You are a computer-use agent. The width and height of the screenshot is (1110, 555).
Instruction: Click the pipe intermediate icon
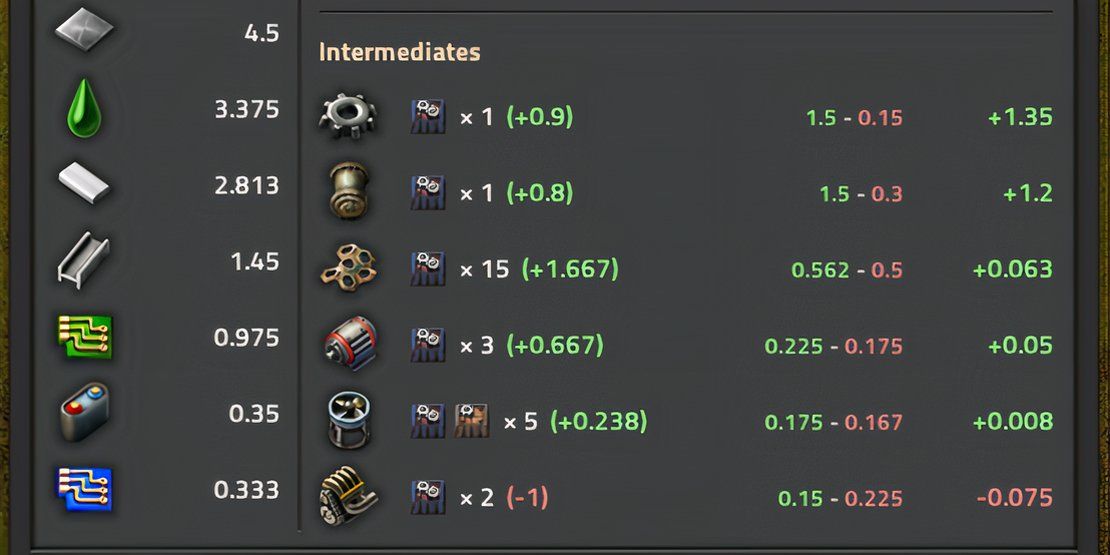[348, 192]
